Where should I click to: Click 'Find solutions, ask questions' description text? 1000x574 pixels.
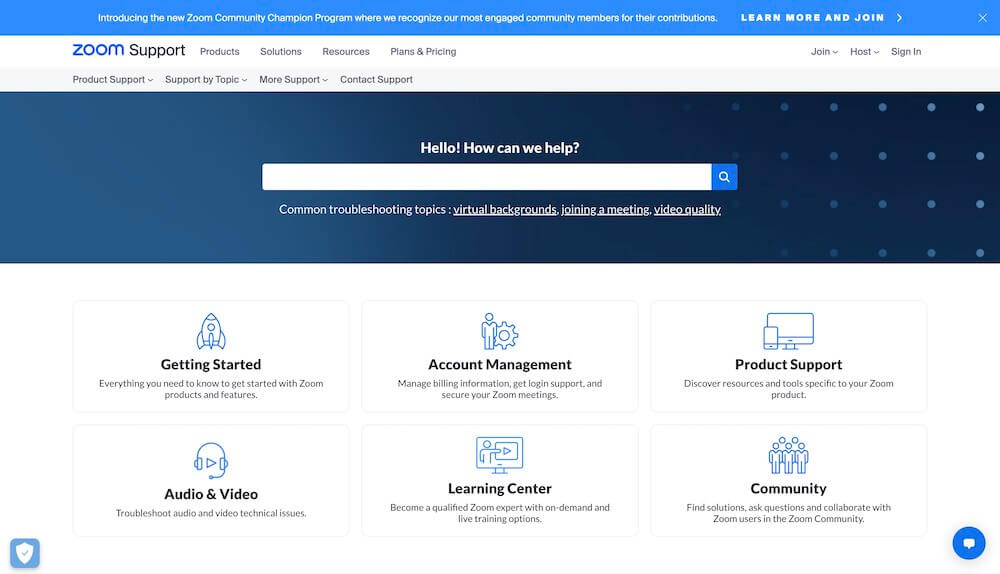(x=789, y=513)
